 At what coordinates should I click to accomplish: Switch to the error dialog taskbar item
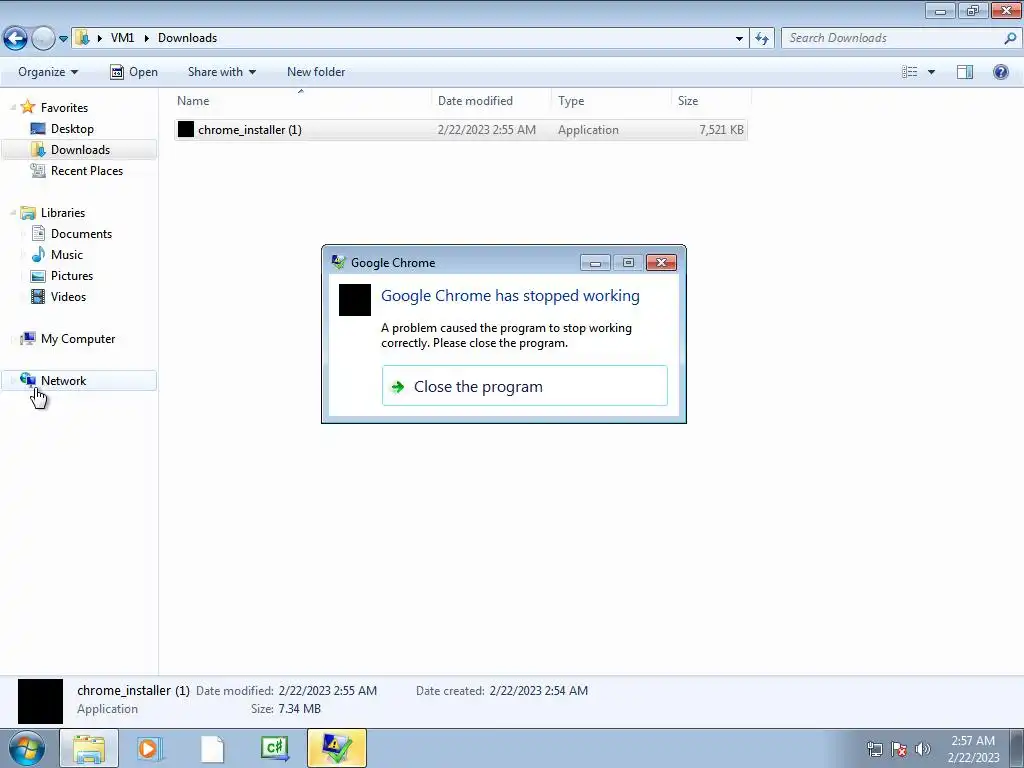336,748
